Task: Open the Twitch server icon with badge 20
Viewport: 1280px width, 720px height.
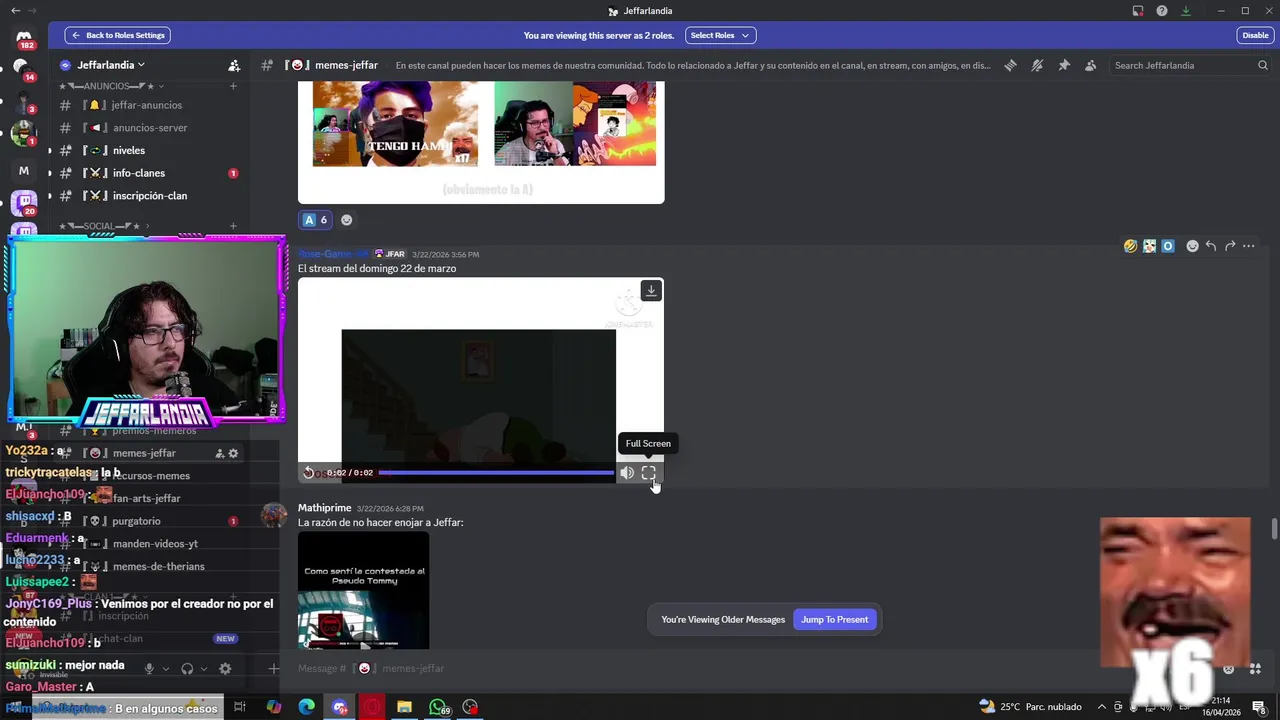Action: click(24, 203)
